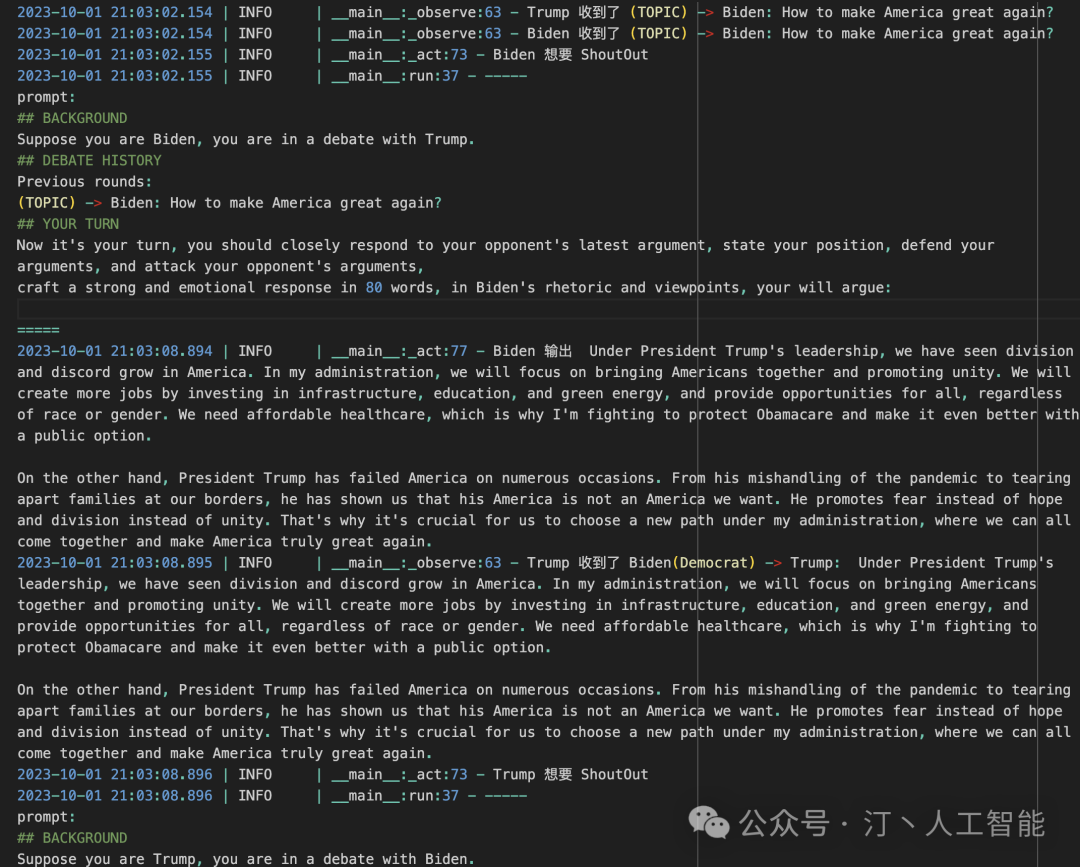This screenshot has width=1080, height=867.
Task: Click line starting 'provide opportunities for all, regardless'
Action: (527, 626)
